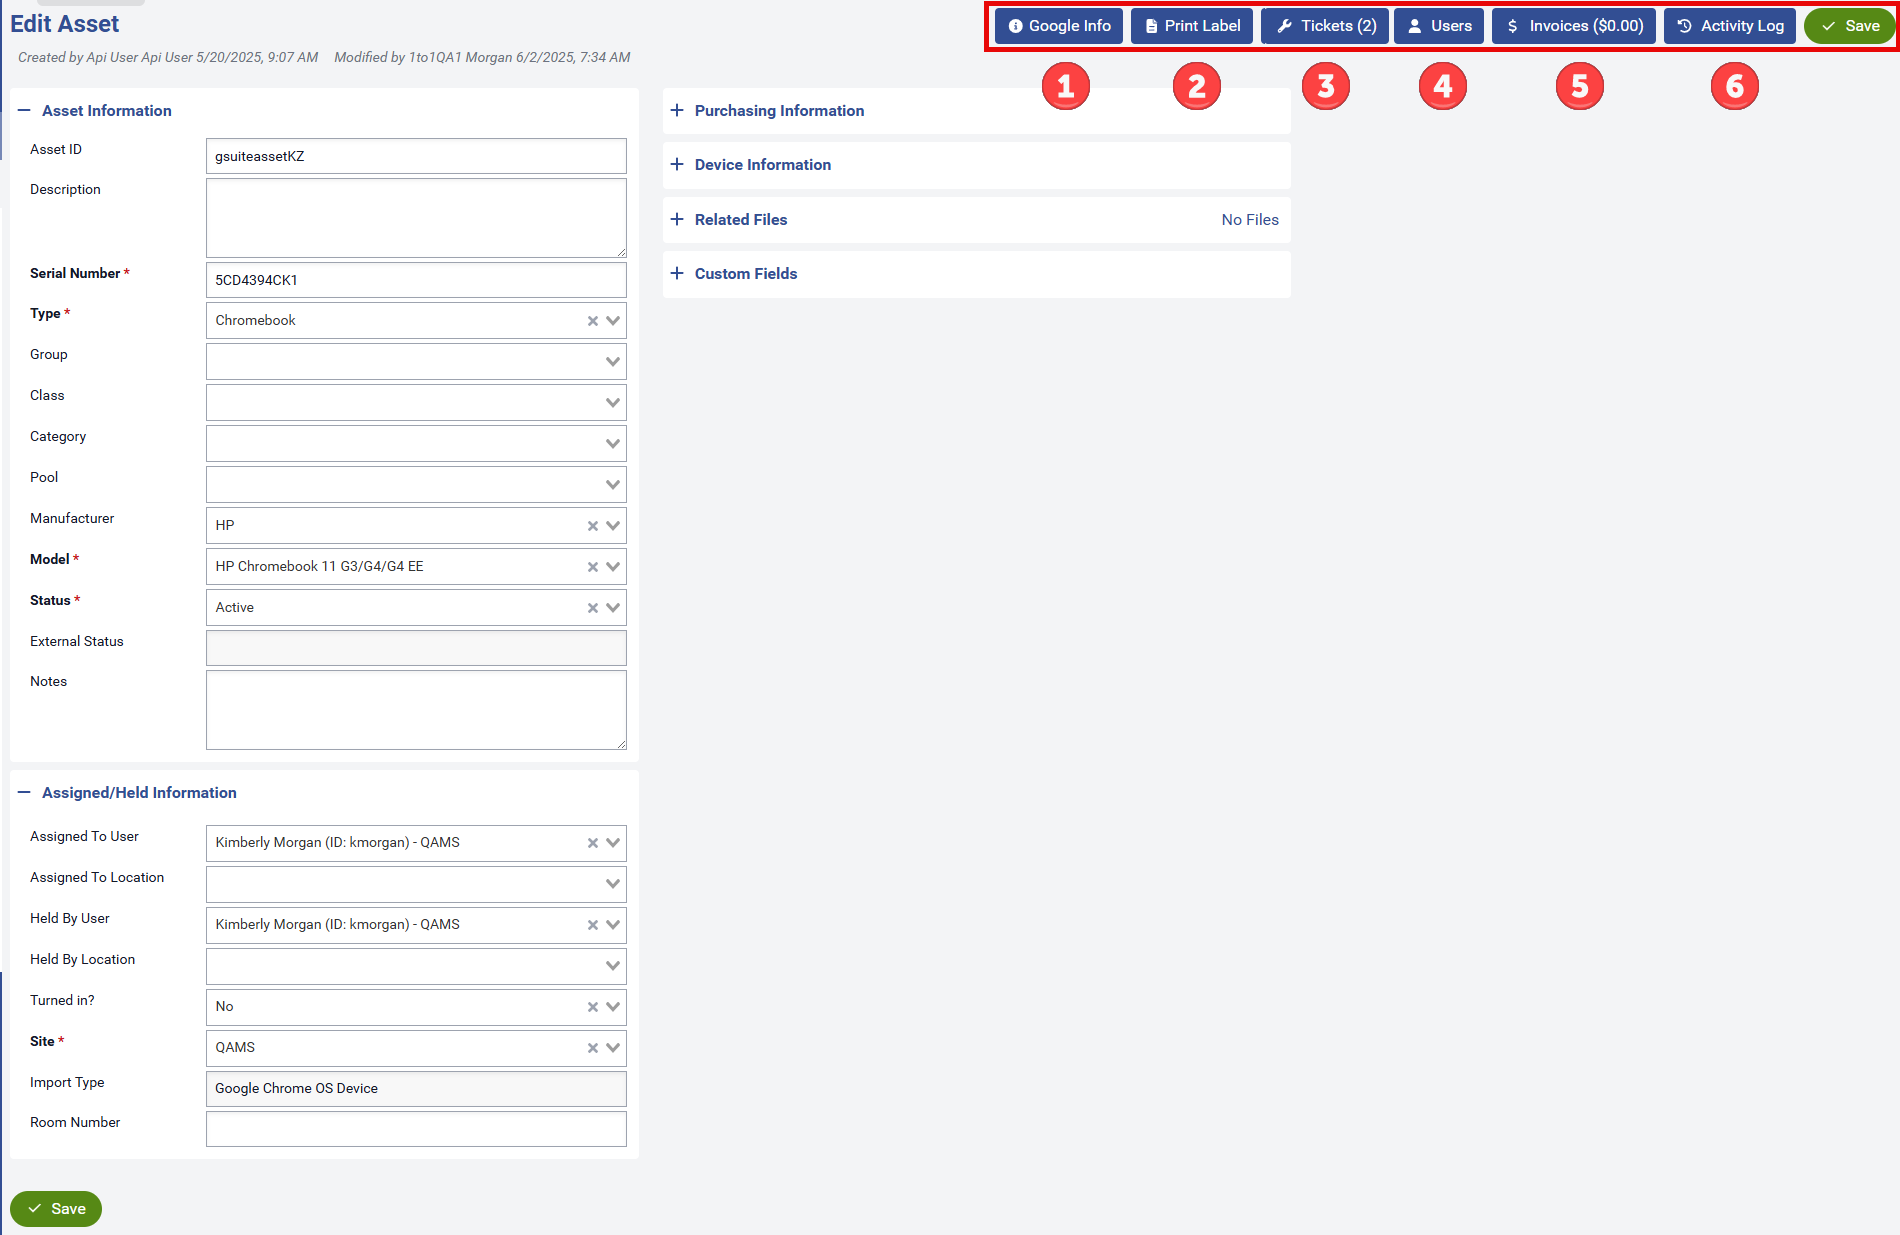This screenshot has height=1235, width=1900.
Task: Expand the Custom Fields section
Action: (677, 274)
